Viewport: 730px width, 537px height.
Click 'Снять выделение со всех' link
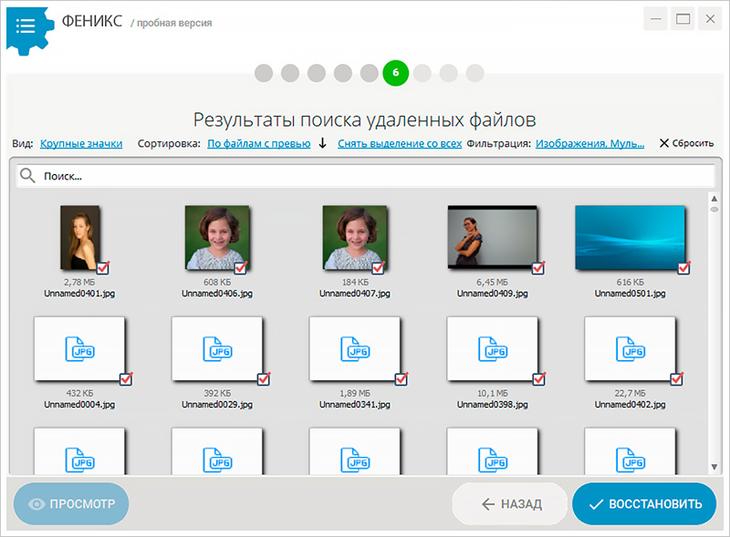tap(399, 143)
